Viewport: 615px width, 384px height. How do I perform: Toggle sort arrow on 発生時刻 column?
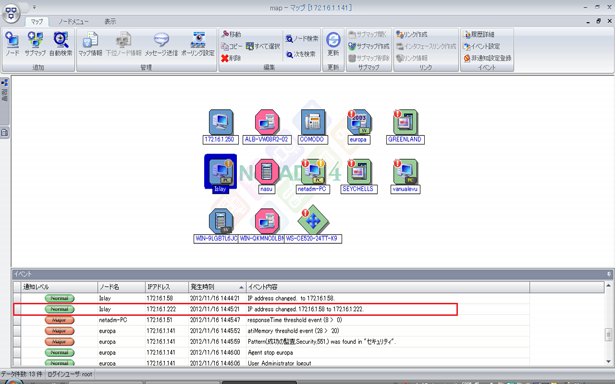tap(241, 288)
